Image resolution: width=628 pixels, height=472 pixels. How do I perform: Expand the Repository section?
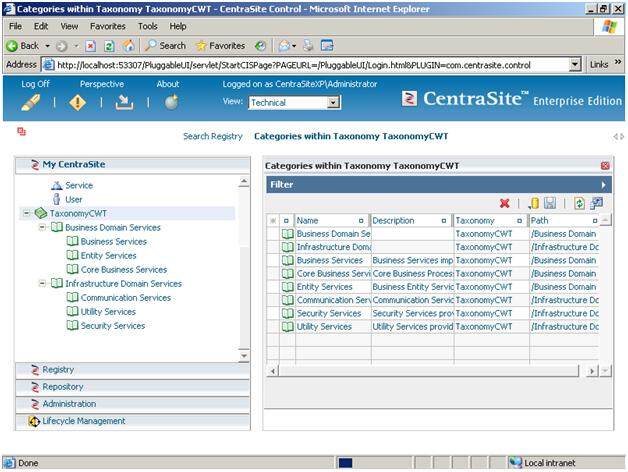[x=132, y=387]
